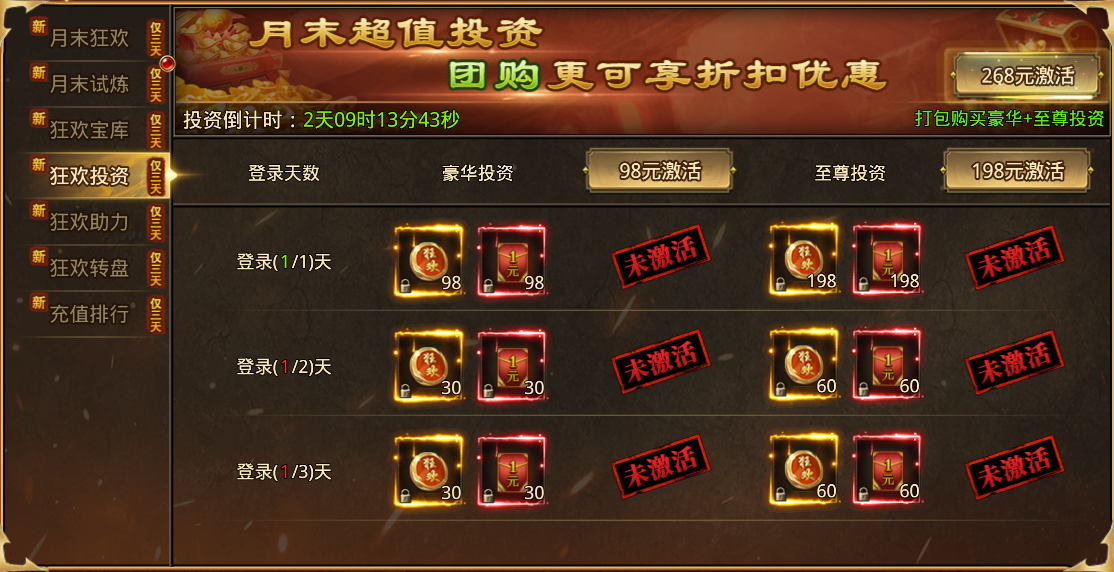The width and height of the screenshot is (1114, 572).
Task: Click the 98元激活 button
Action: [x=659, y=171]
